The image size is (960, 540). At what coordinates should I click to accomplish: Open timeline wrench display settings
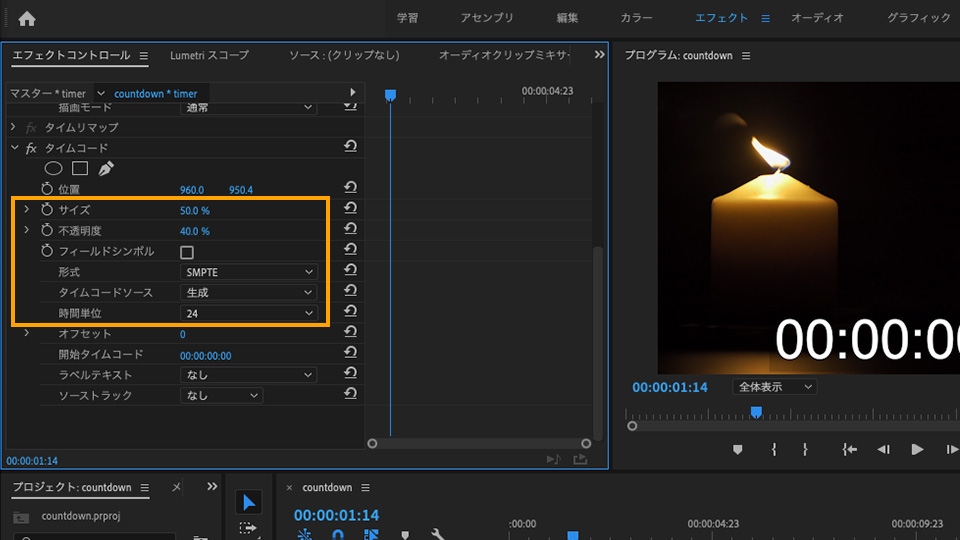[437, 534]
